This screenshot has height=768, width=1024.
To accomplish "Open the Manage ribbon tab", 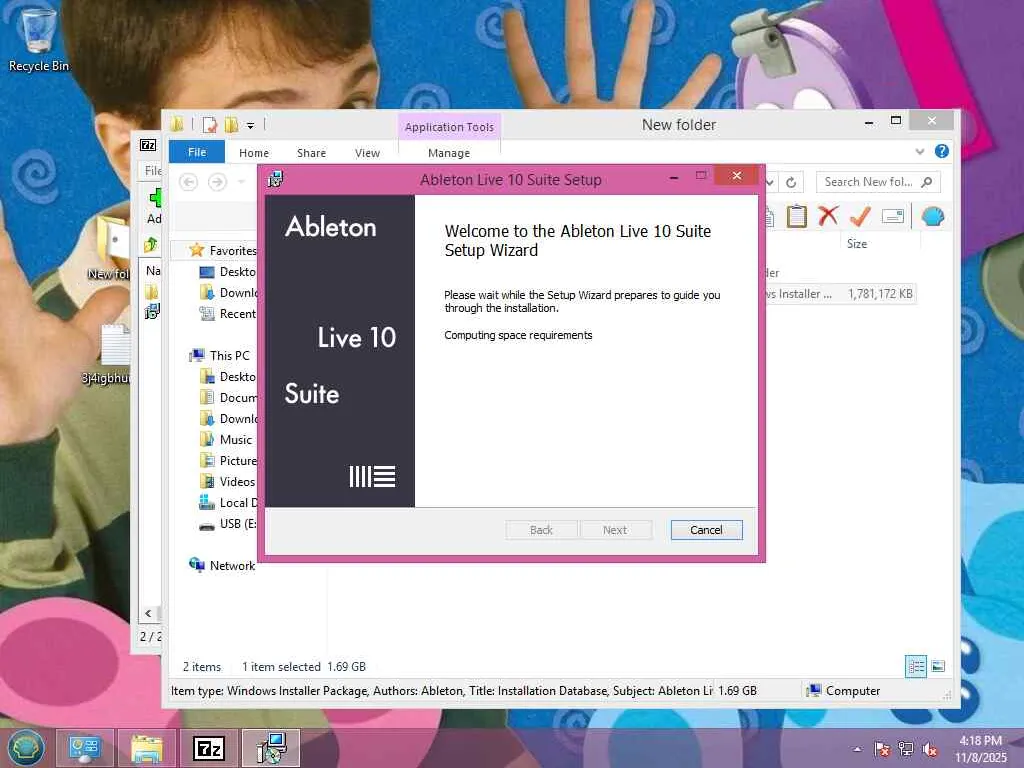I will tap(449, 153).
